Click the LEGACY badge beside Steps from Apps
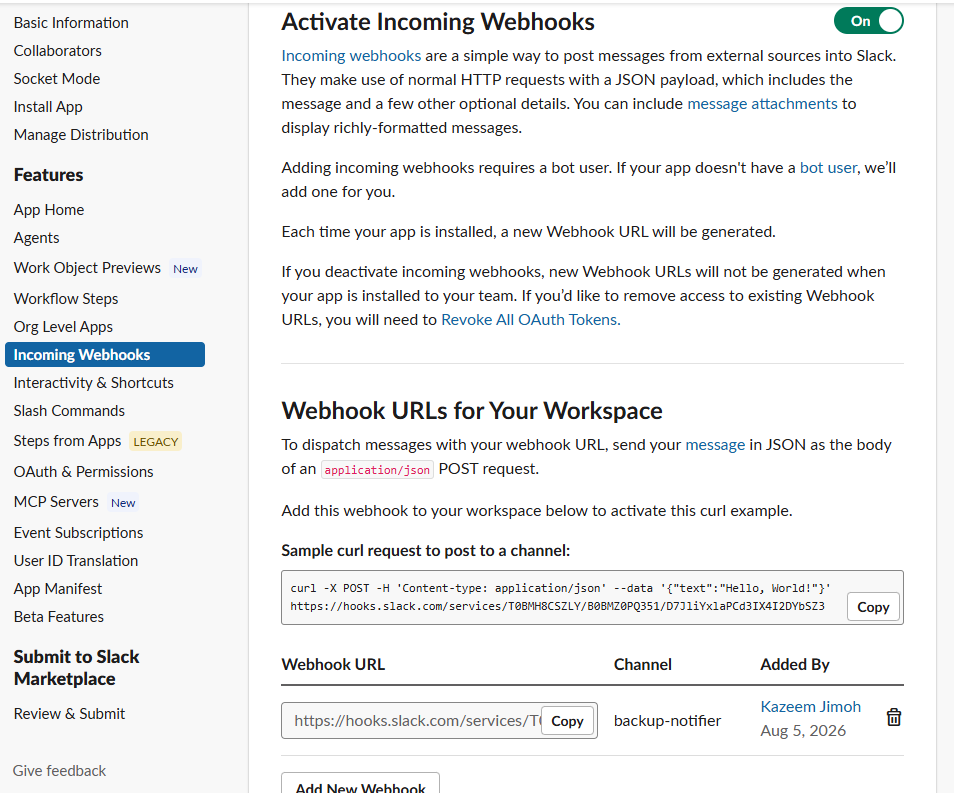954x793 pixels. [x=156, y=441]
